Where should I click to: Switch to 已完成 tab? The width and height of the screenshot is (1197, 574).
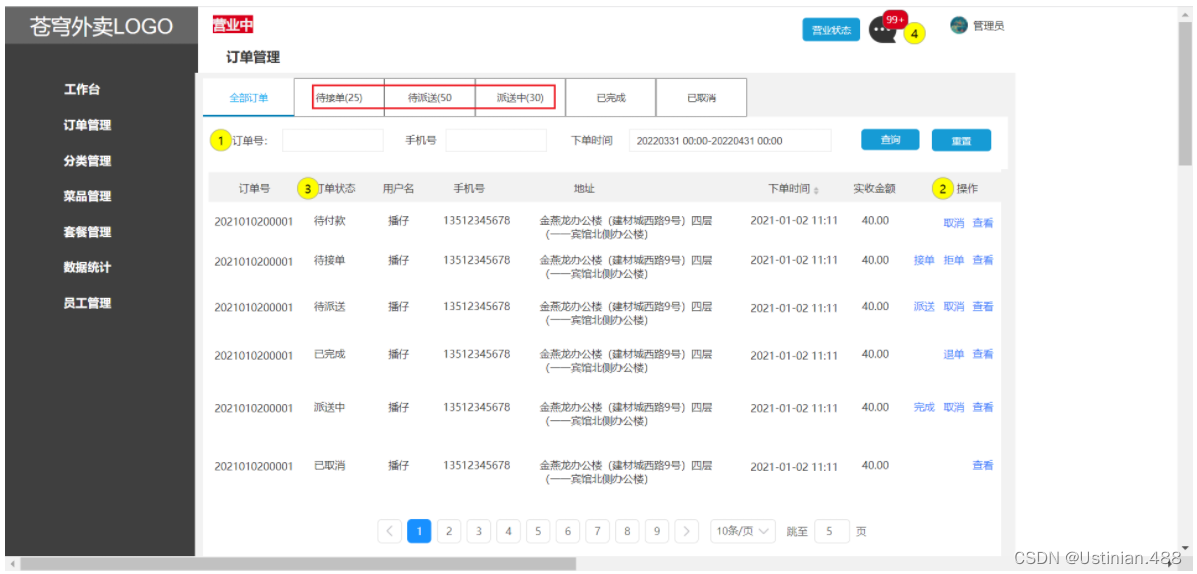point(611,98)
